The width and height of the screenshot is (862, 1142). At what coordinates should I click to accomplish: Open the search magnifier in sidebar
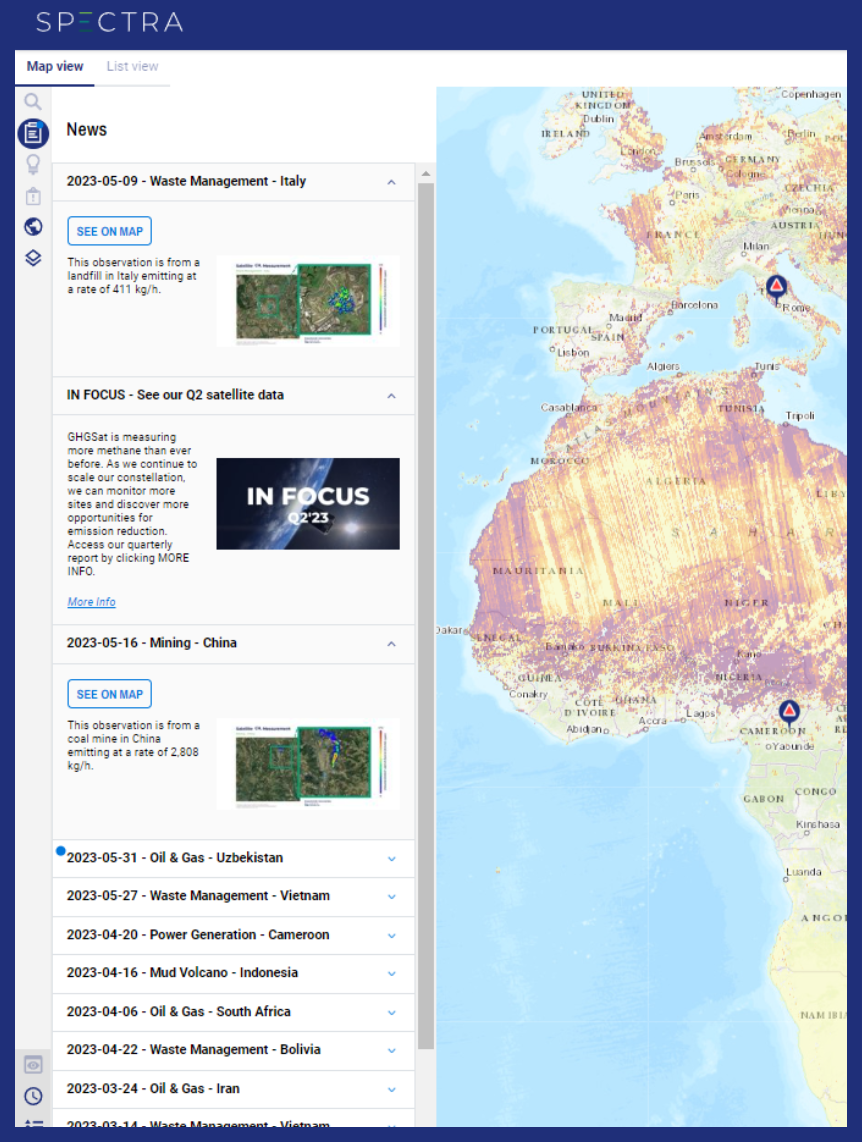(33, 101)
